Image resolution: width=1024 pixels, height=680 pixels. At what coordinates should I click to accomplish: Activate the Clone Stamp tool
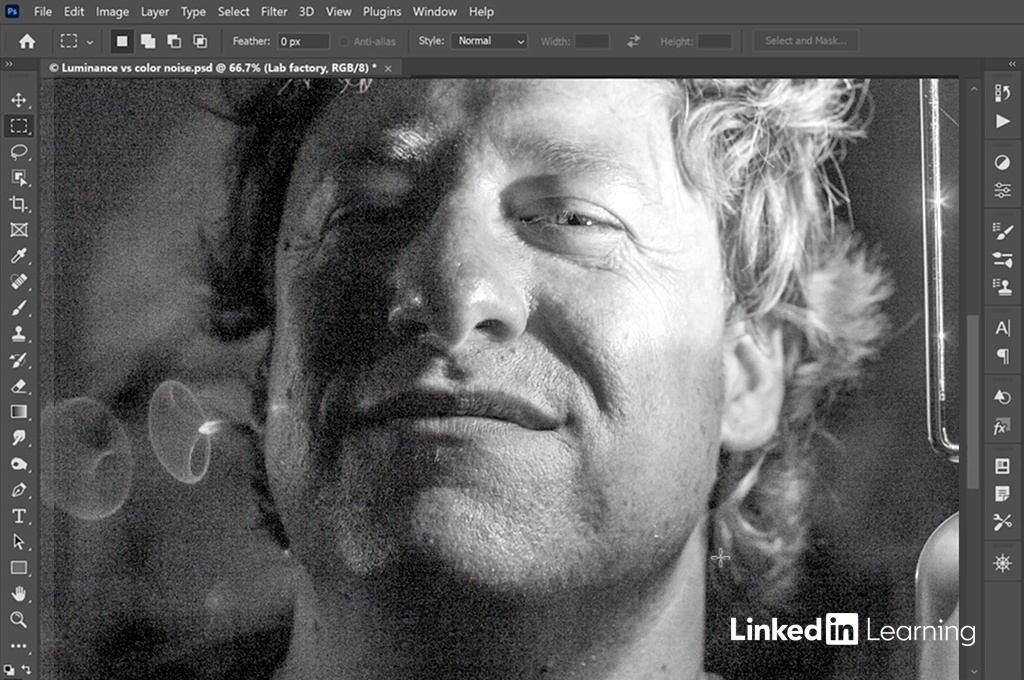pyautogui.click(x=19, y=334)
